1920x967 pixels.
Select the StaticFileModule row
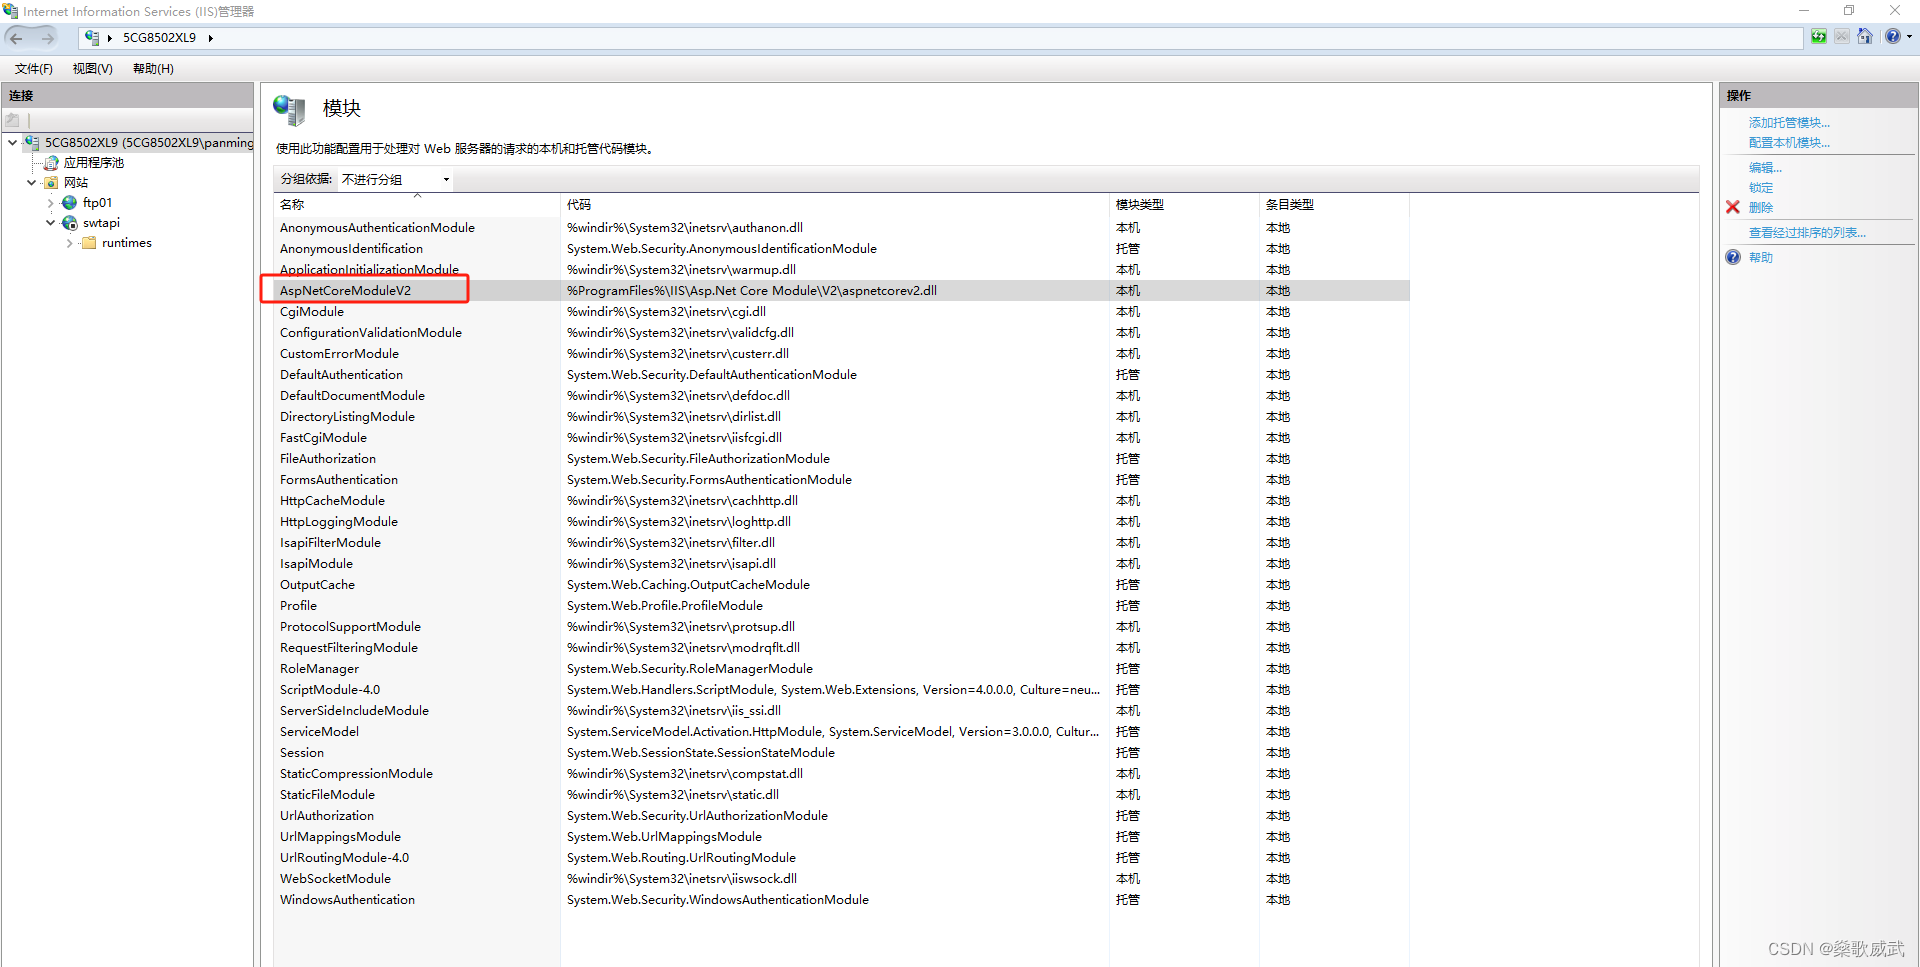(x=842, y=795)
